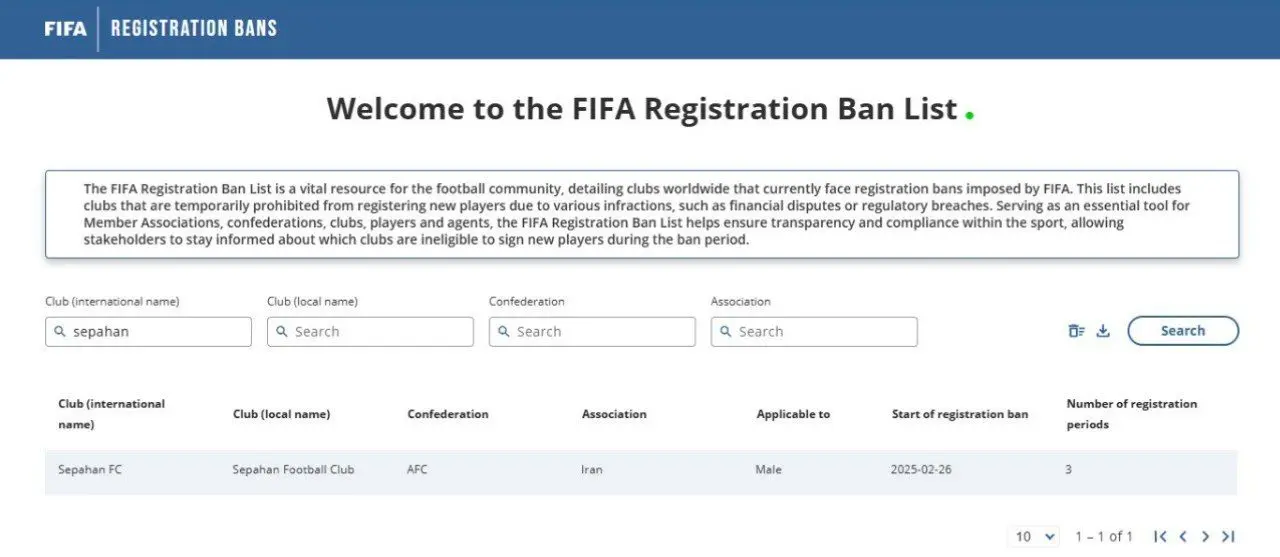Screen dimensions: 1280x557
Task: Click the download list icon
Action: 1103,331
